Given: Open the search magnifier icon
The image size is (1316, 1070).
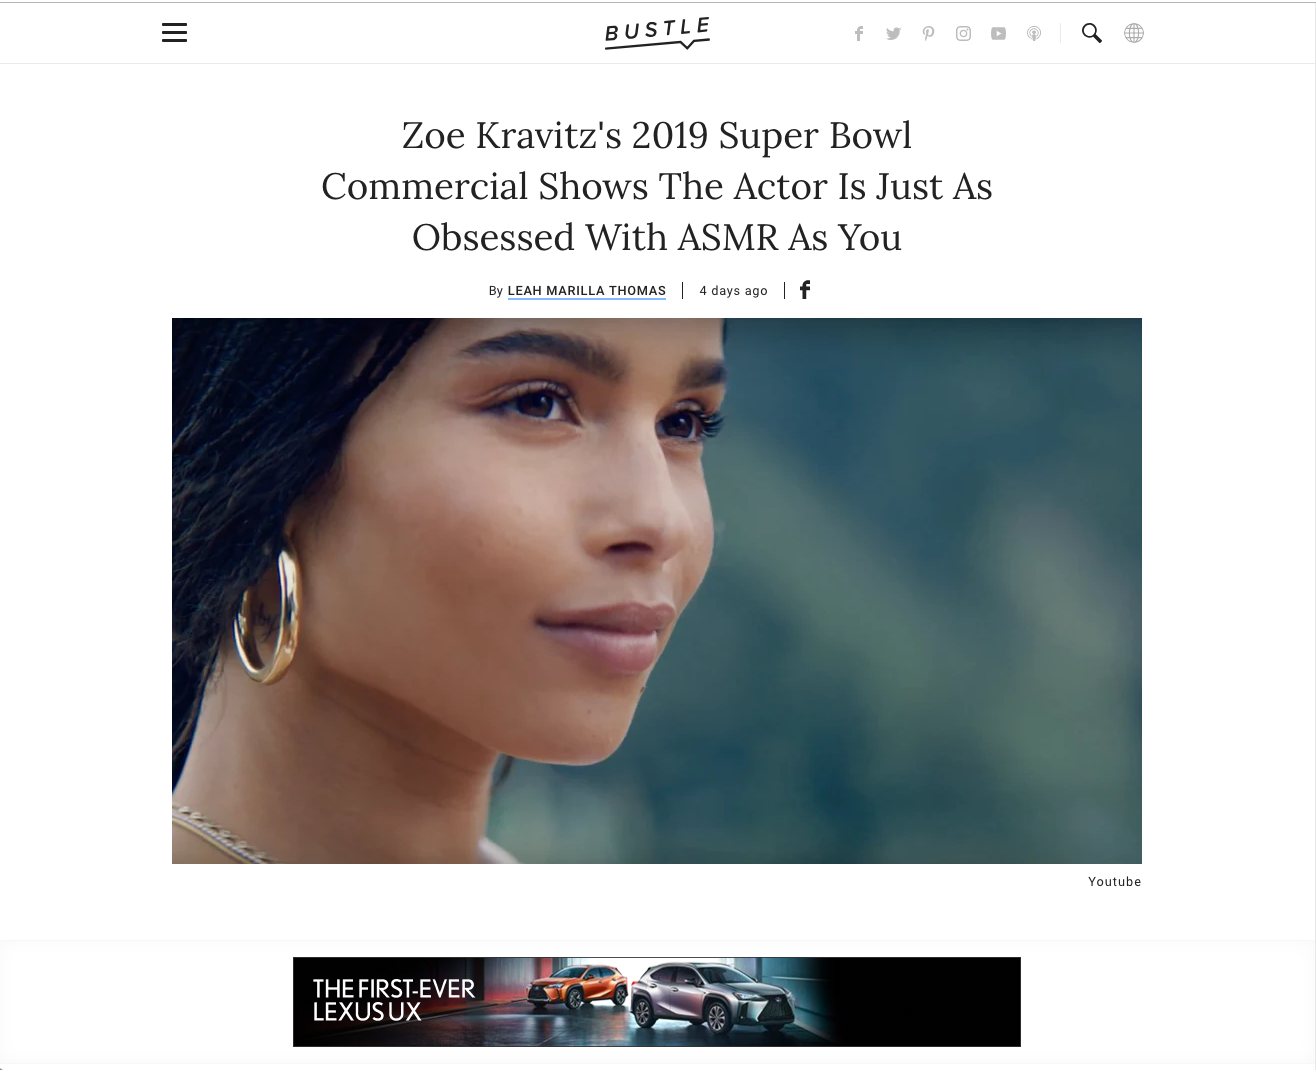Looking at the screenshot, I should coord(1091,33).
